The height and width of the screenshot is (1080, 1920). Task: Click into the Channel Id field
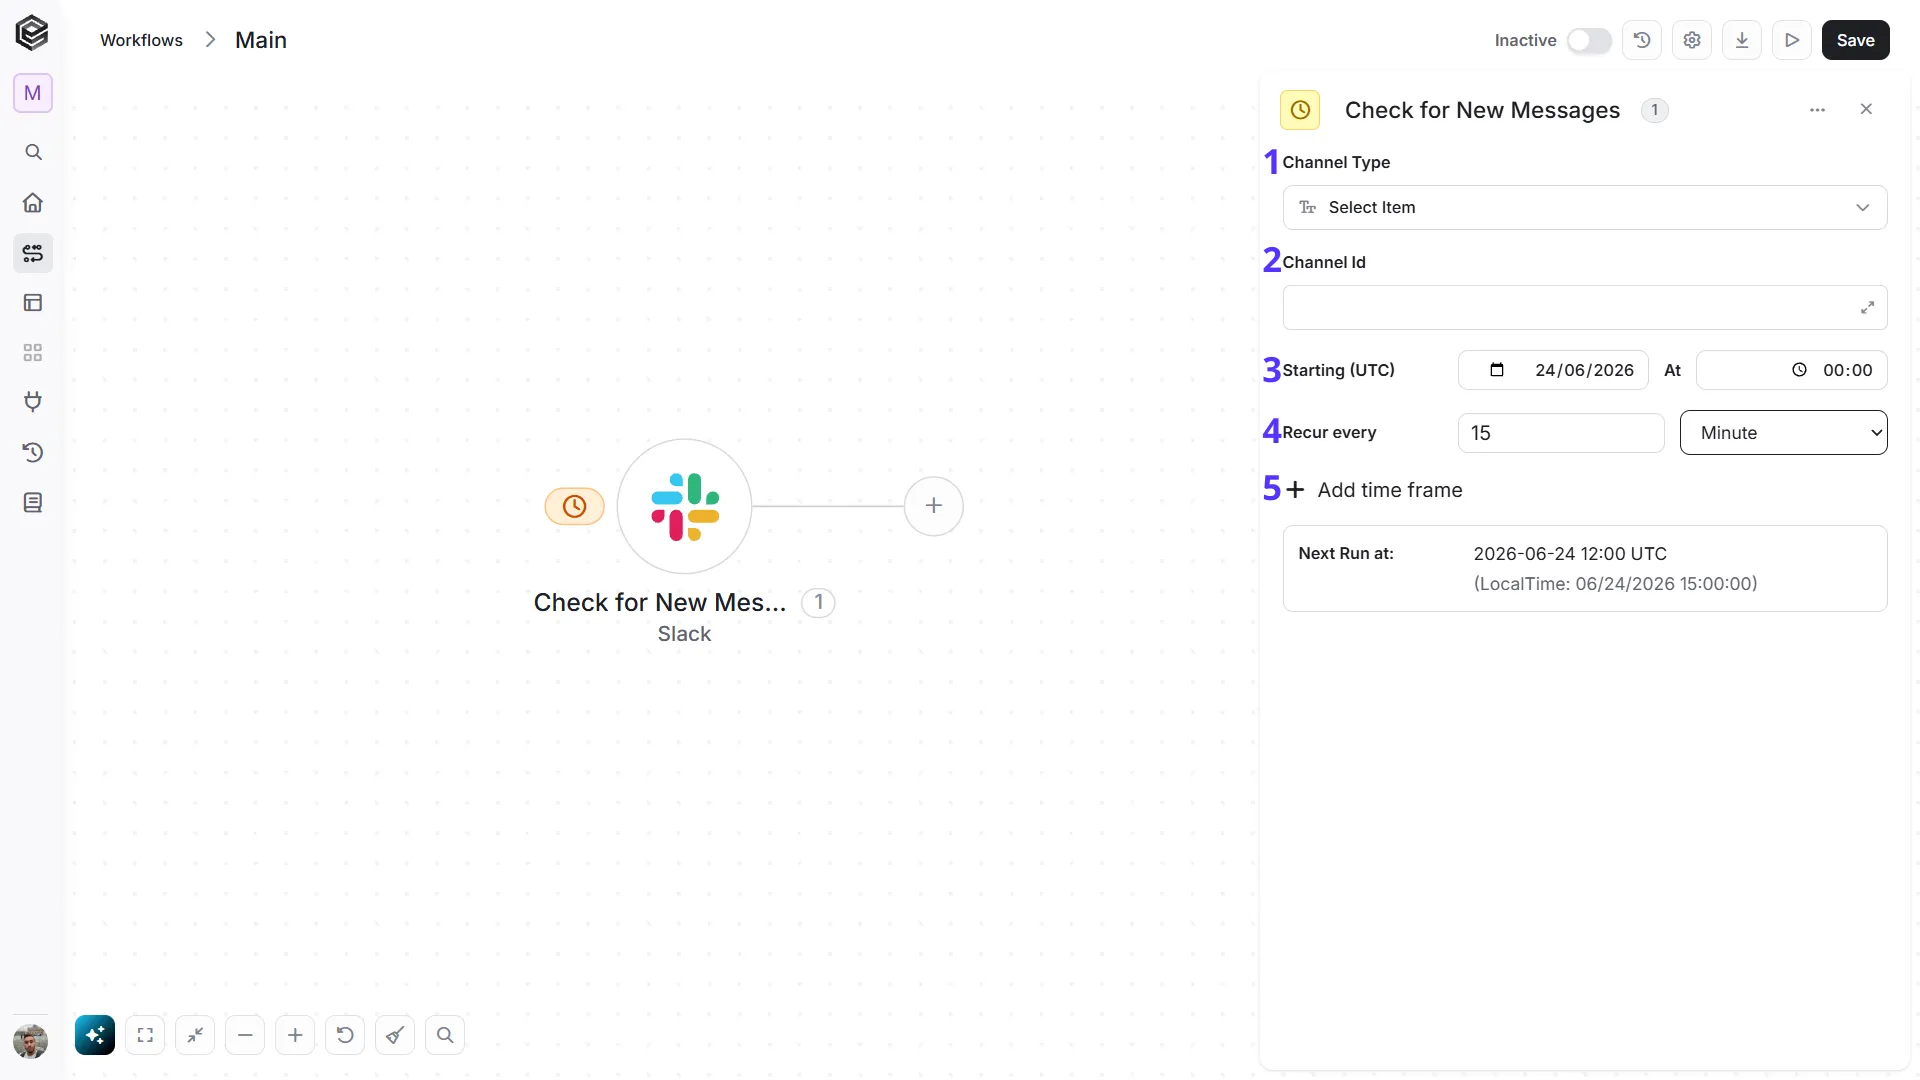pyautogui.click(x=1585, y=307)
